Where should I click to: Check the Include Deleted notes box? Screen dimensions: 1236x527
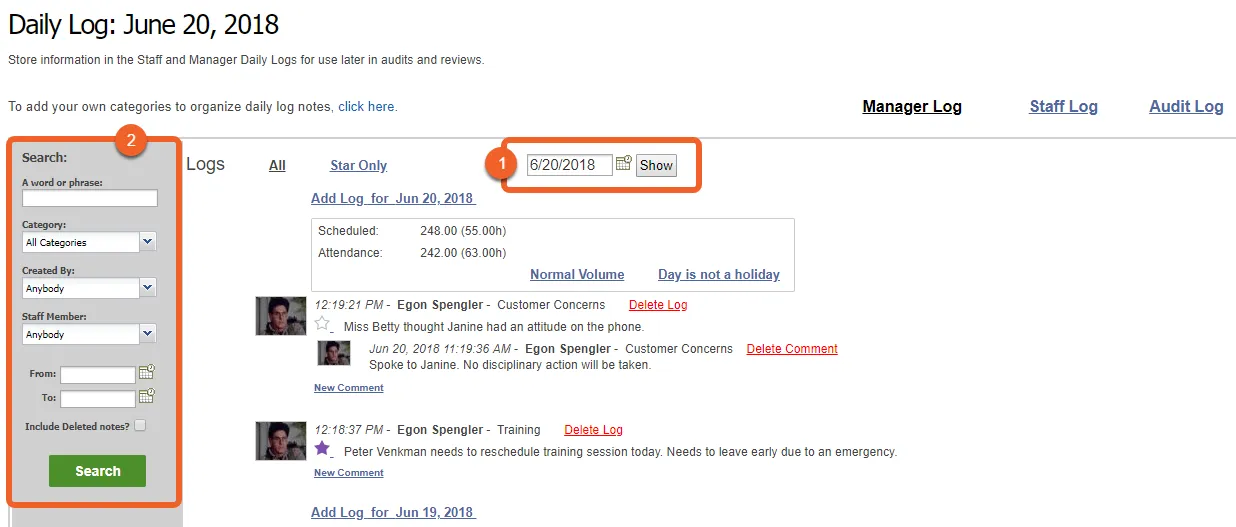click(x=140, y=425)
